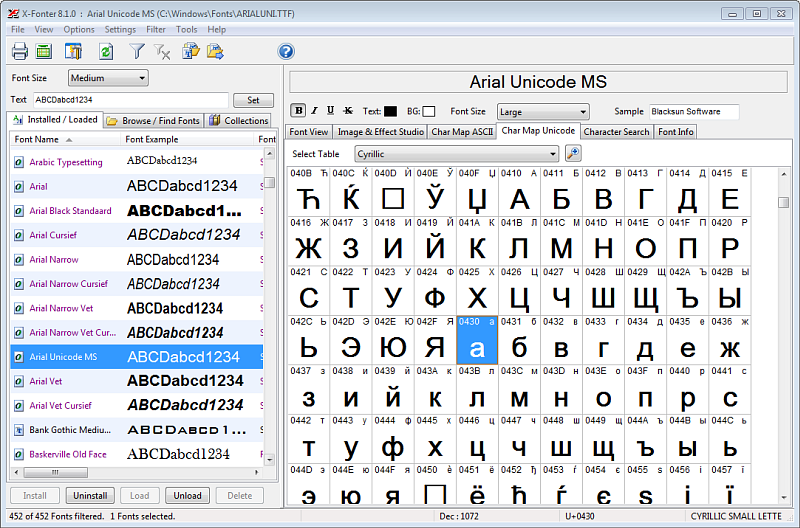Click the Text color black swatch
Screen dimensions: 800x528
[x=390, y=111]
